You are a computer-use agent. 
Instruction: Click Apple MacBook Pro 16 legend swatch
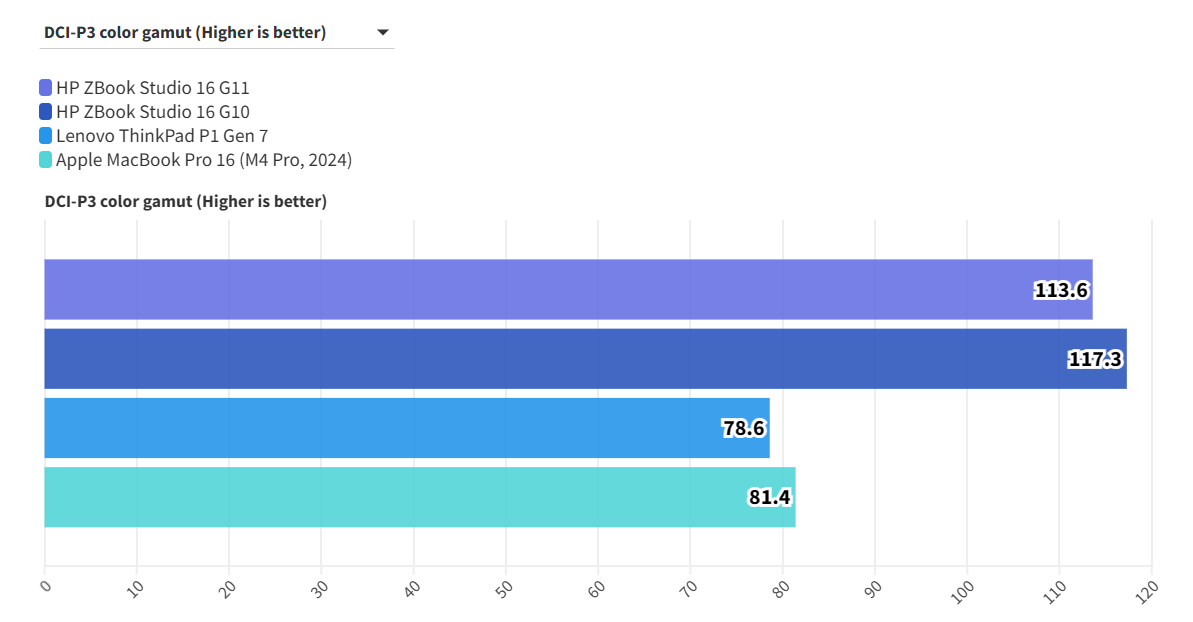pyautogui.click(x=46, y=160)
